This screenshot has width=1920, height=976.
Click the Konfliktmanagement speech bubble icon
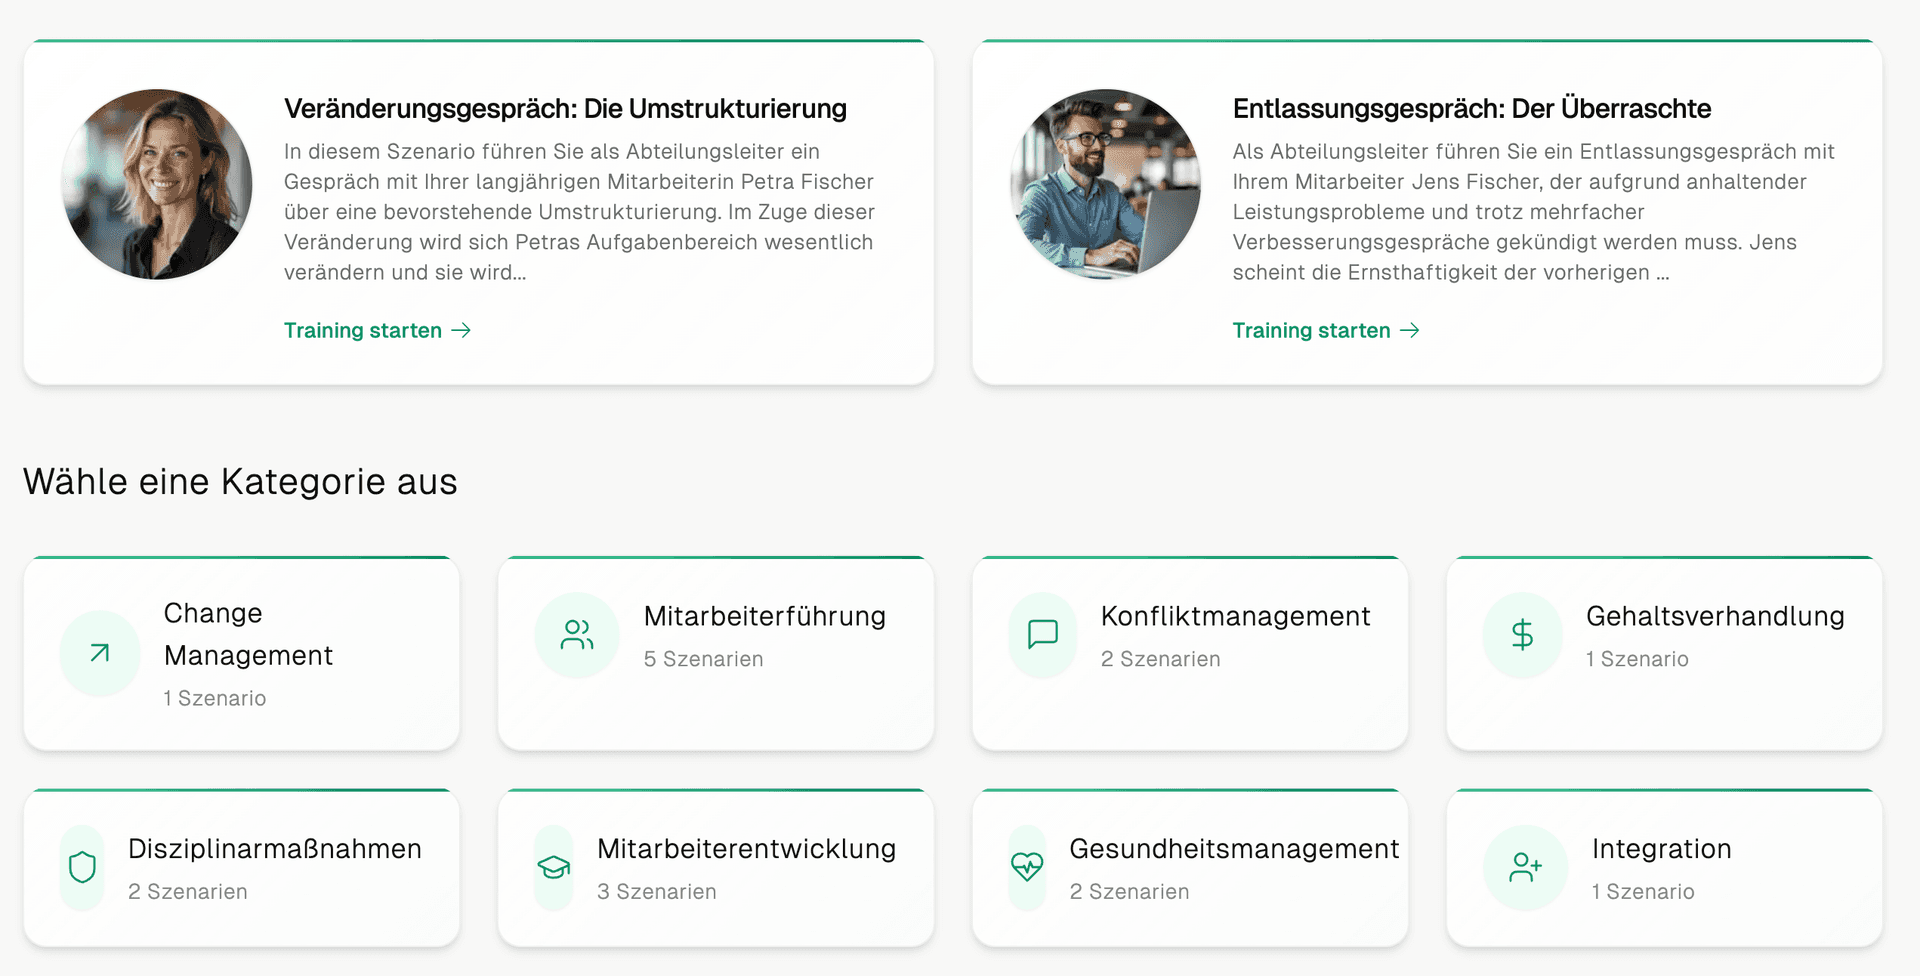(1042, 635)
